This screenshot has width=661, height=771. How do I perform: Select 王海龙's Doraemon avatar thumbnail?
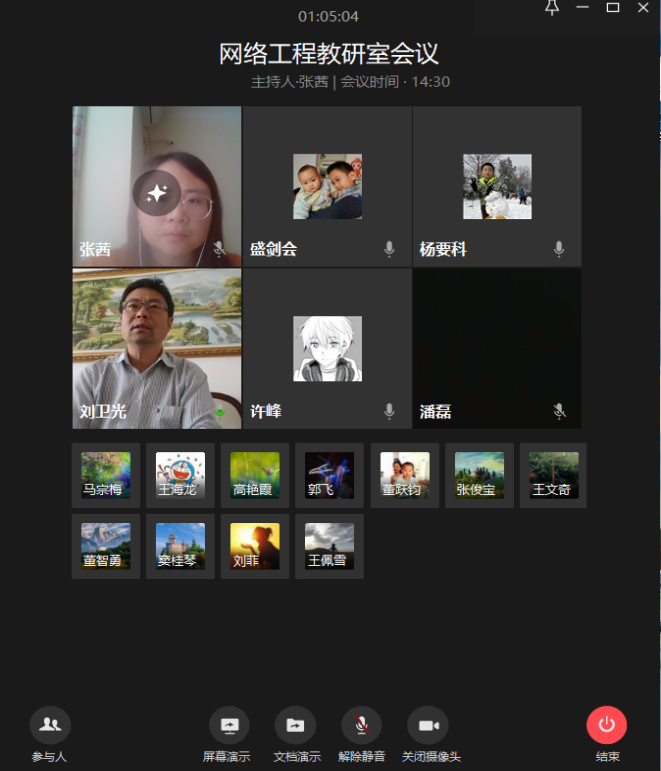[x=180, y=475]
